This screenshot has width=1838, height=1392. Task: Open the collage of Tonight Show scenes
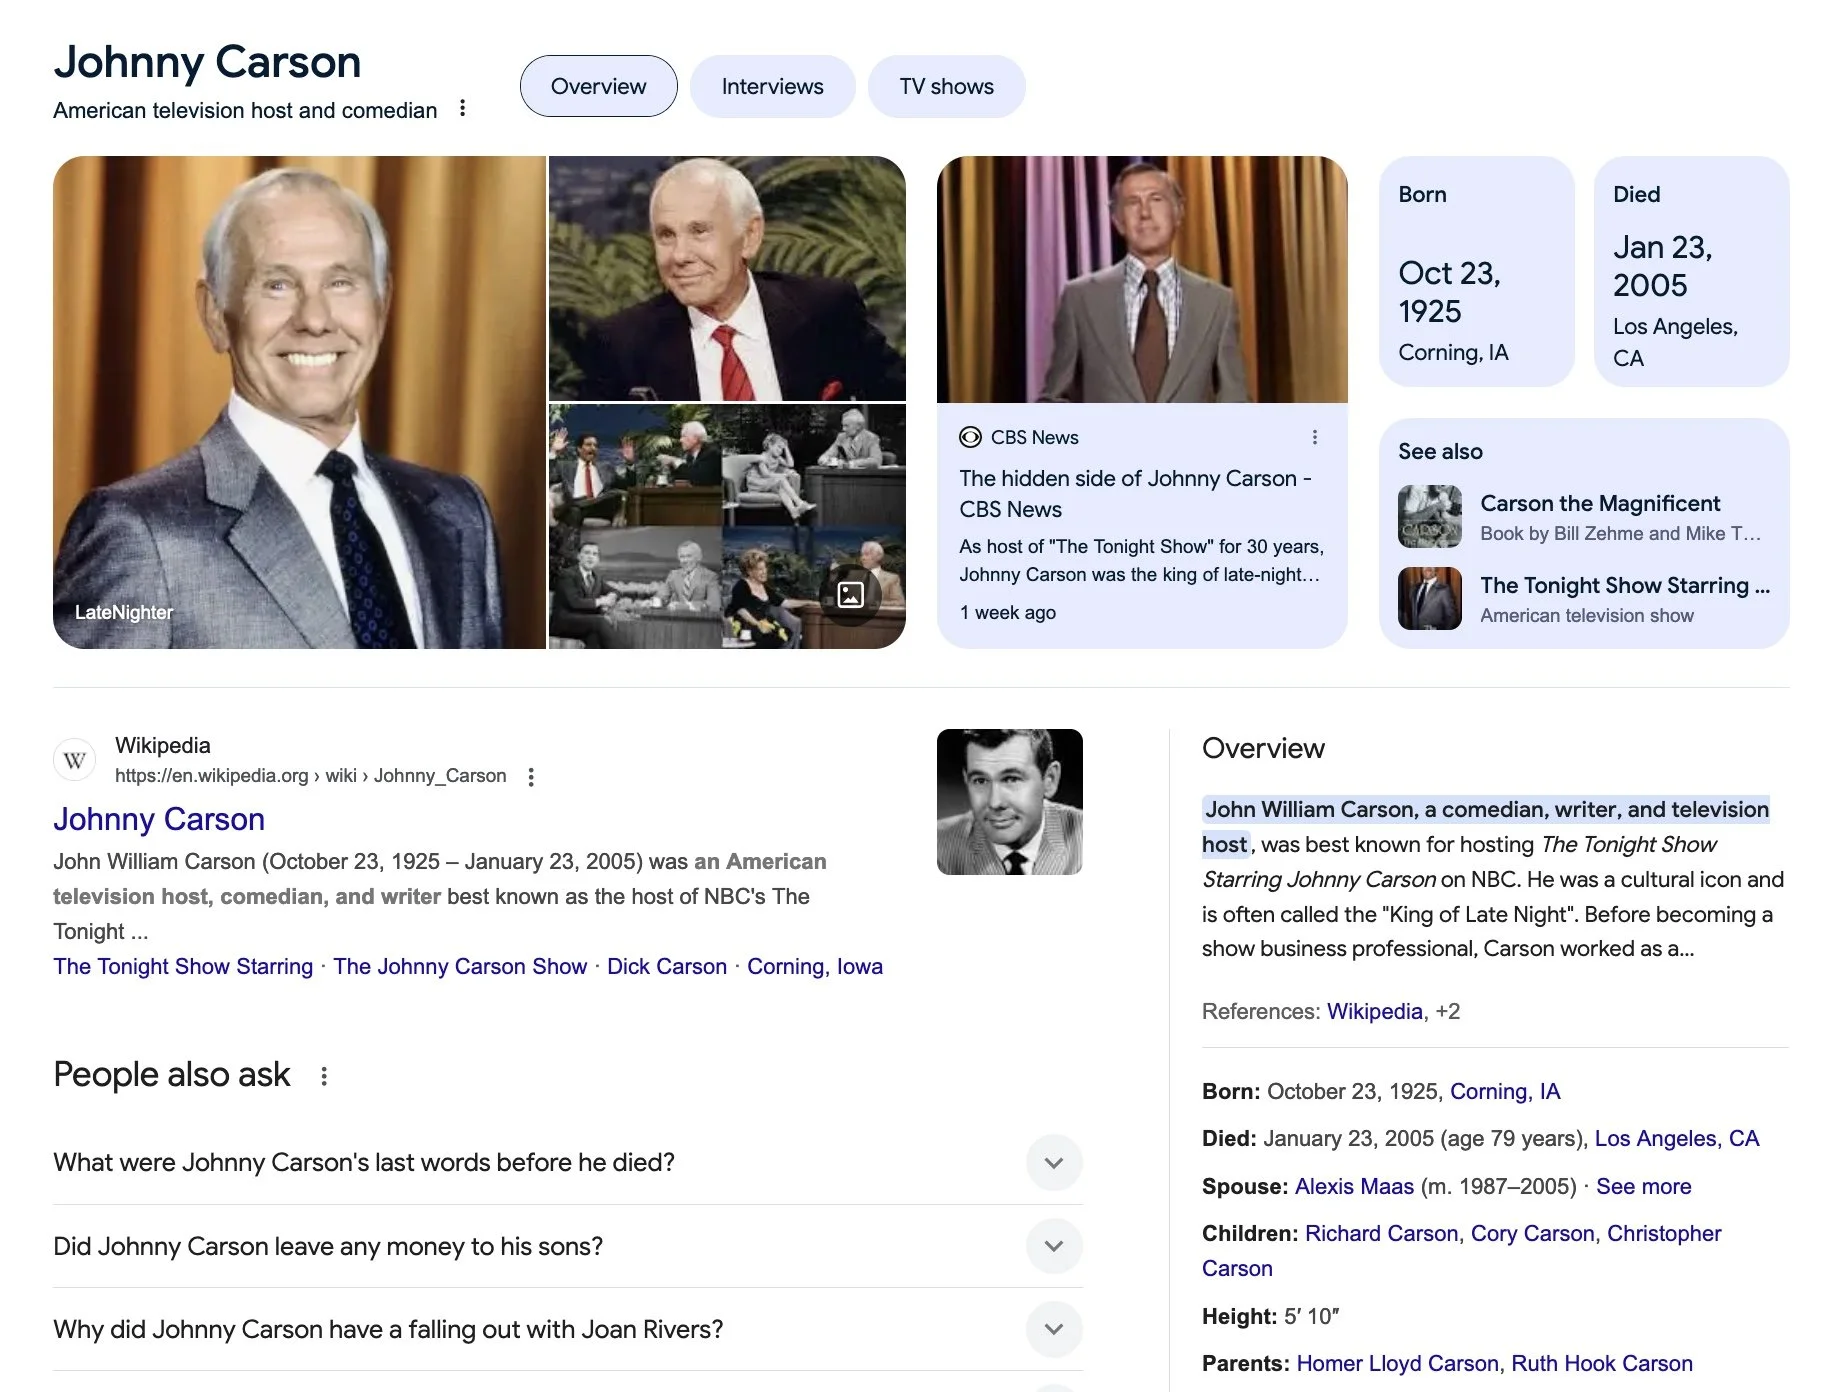(727, 526)
